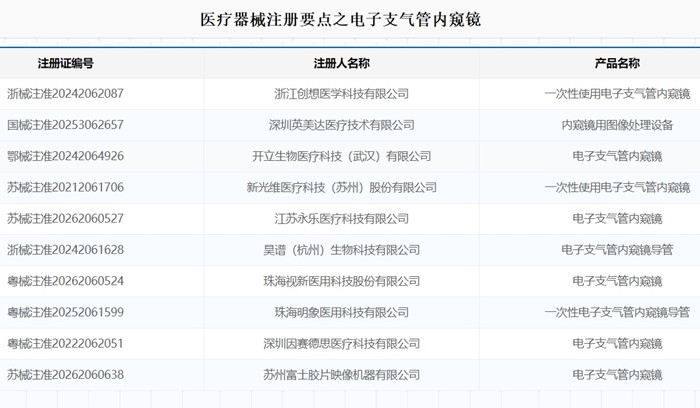Click 电子支气管内窥镜 in the 深圳因赛德思 row
This screenshot has width=700, height=408.
click(x=617, y=344)
